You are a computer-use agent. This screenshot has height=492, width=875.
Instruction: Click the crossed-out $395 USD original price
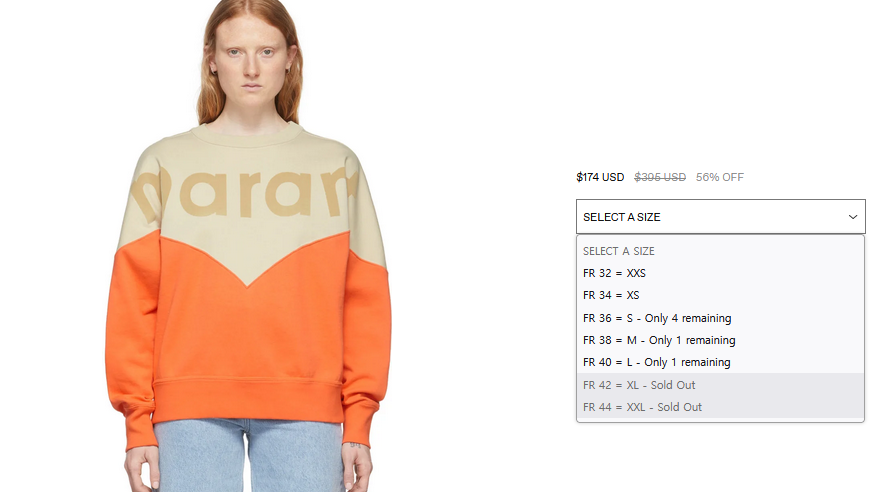[660, 177]
